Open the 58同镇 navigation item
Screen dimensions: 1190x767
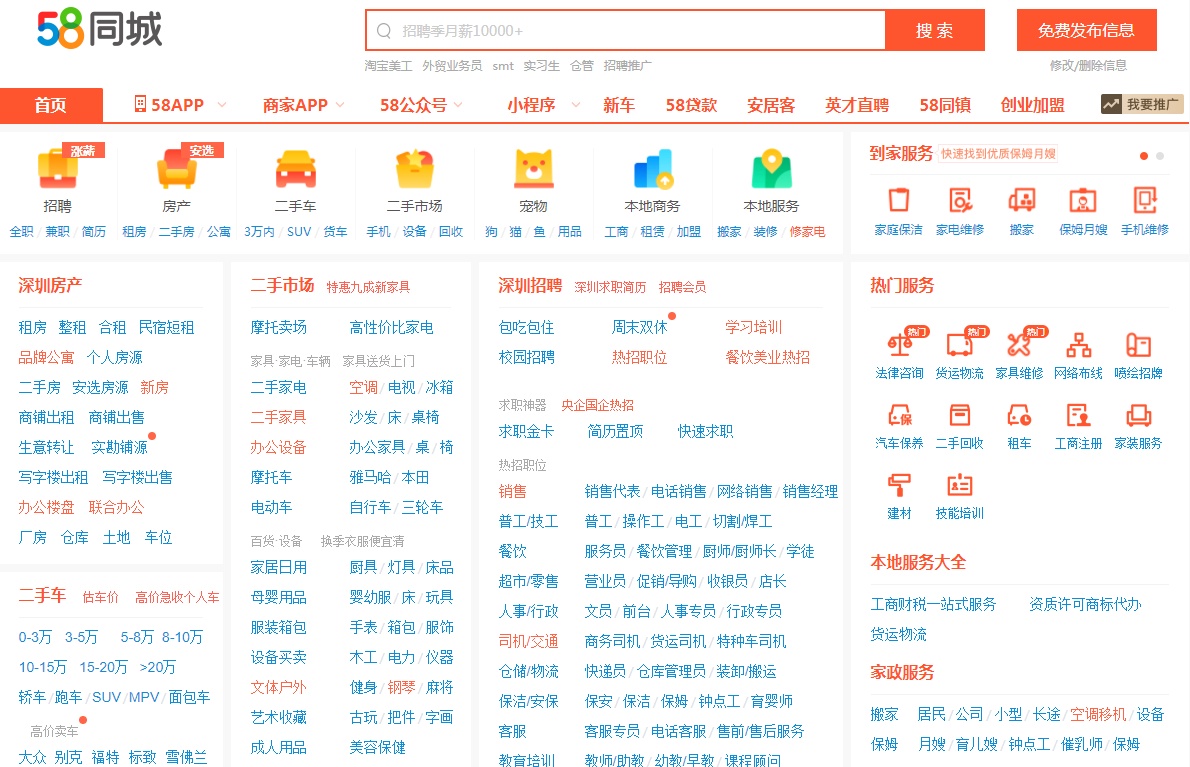945,105
